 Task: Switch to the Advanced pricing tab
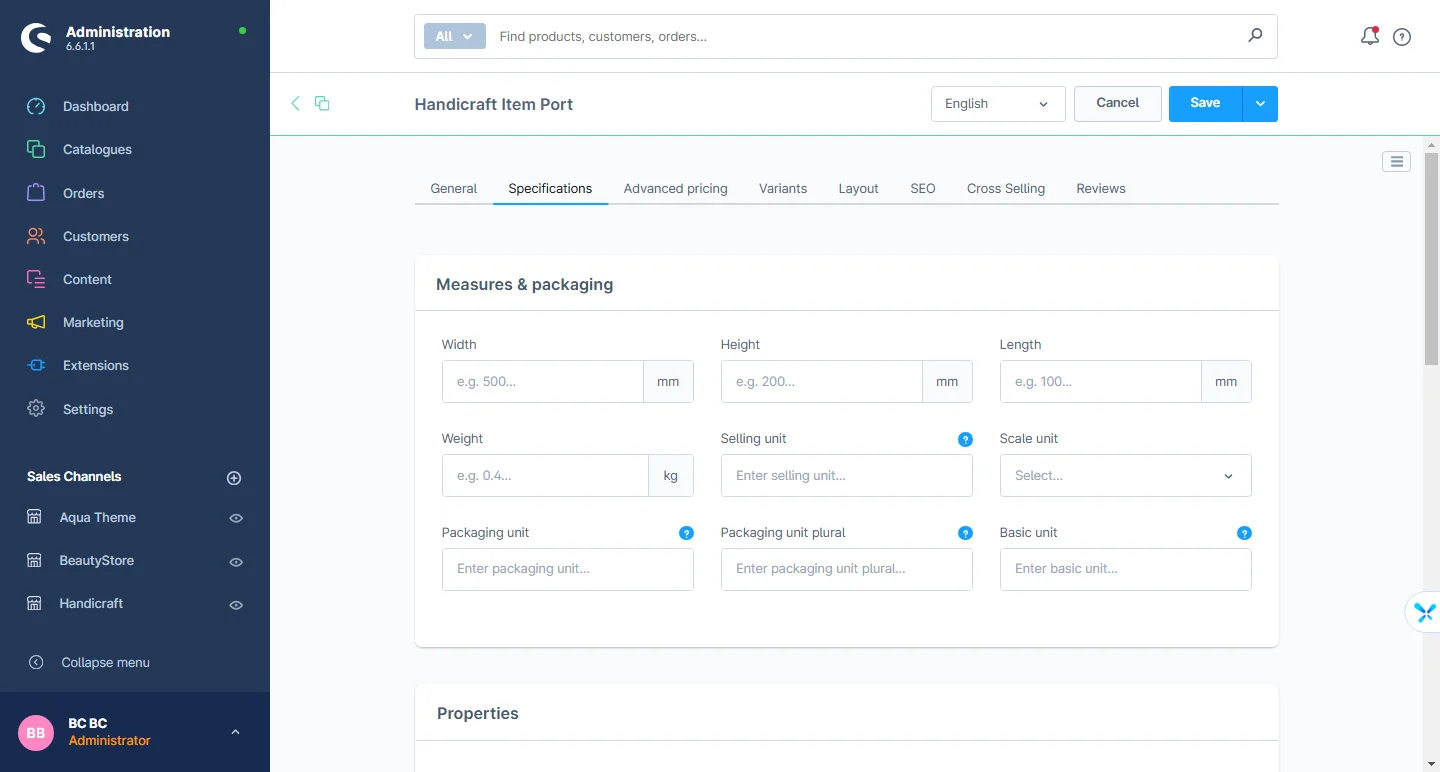coord(675,188)
